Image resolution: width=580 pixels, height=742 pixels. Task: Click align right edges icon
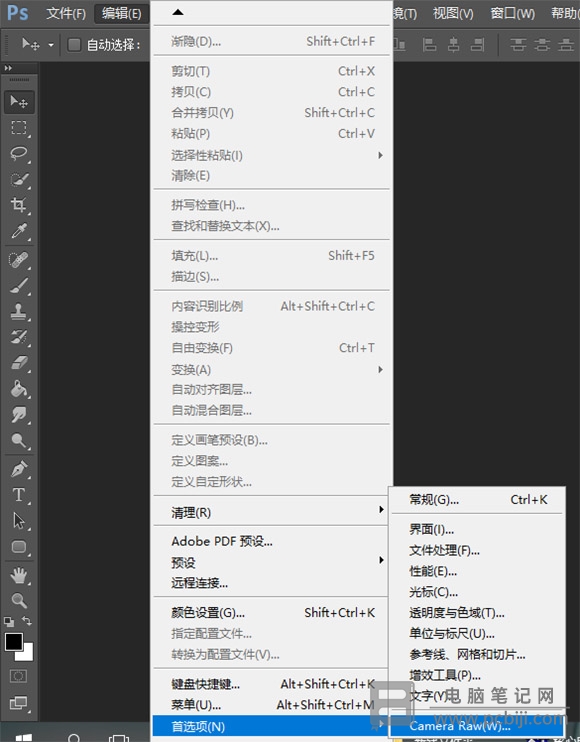pyautogui.click(x=477, y=45)
